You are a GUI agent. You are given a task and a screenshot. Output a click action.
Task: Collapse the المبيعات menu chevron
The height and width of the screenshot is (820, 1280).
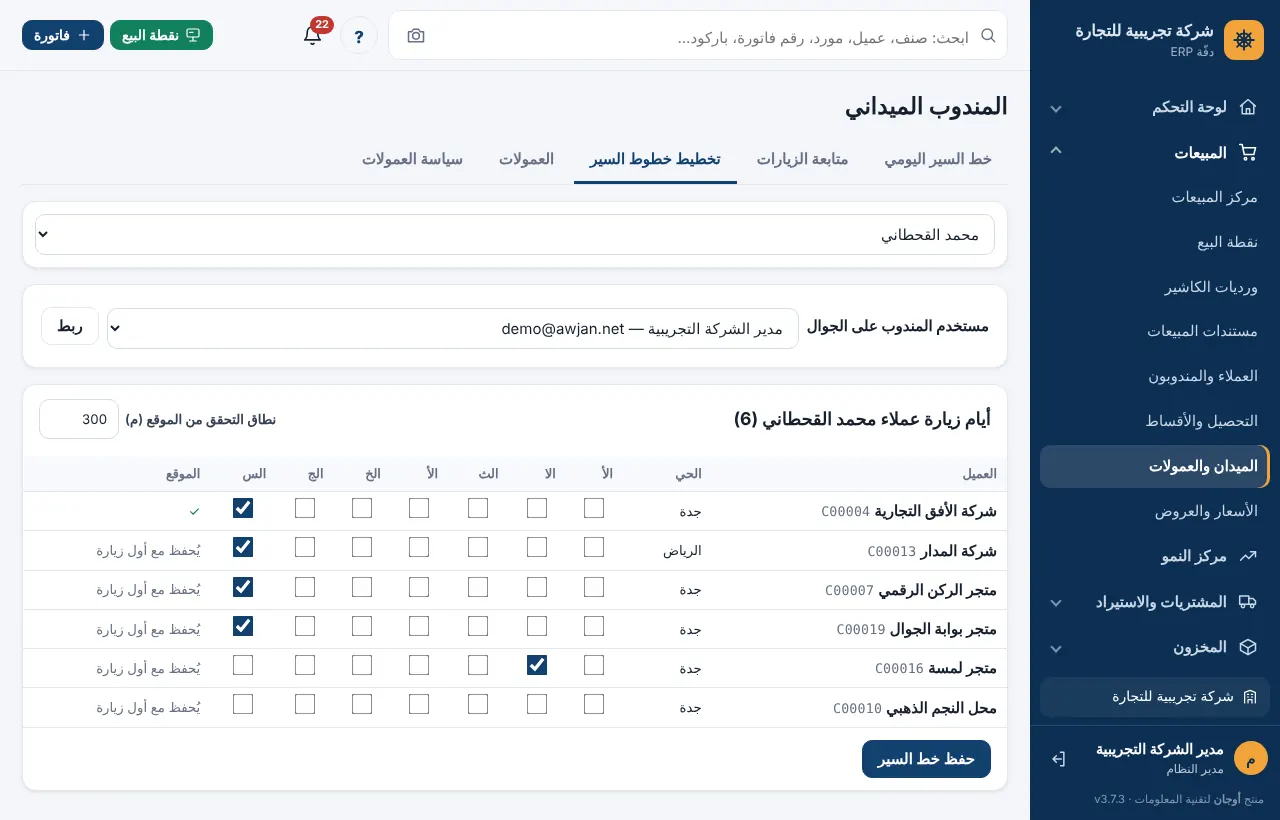tap(1056, 152)
